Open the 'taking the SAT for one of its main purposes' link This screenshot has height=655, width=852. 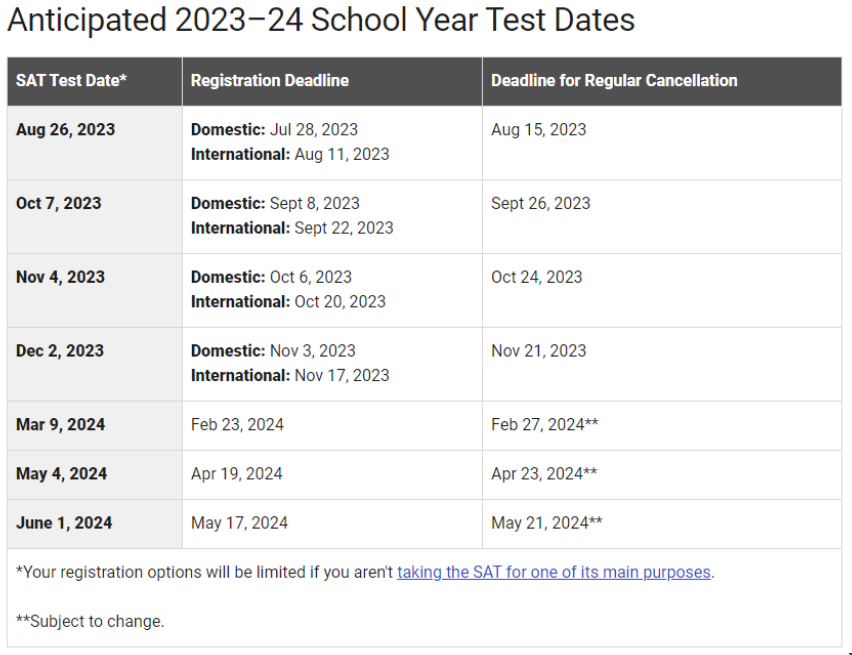pos(554,572)
